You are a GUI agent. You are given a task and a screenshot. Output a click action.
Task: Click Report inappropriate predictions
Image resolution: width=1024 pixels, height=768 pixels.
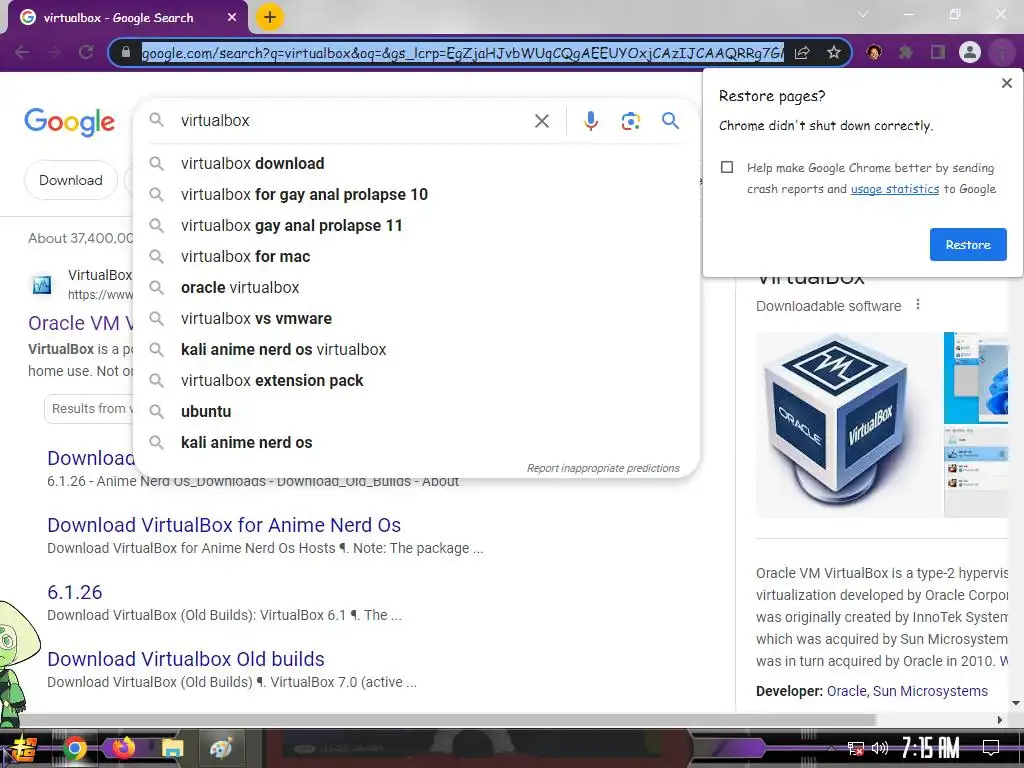[603, 468]
